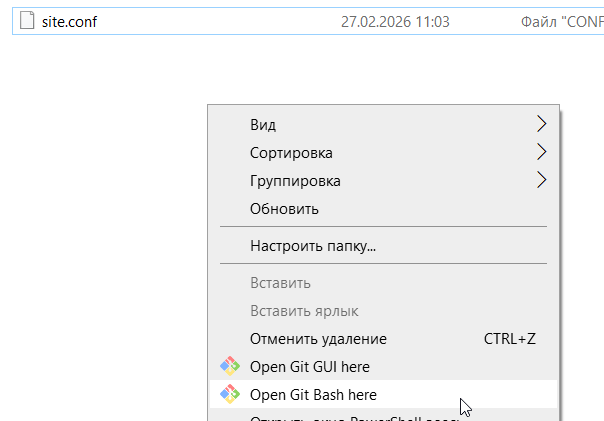The image size is (604, 421).
Task: Click the date 27.02.2026 11:03
Action: point(395,22)
